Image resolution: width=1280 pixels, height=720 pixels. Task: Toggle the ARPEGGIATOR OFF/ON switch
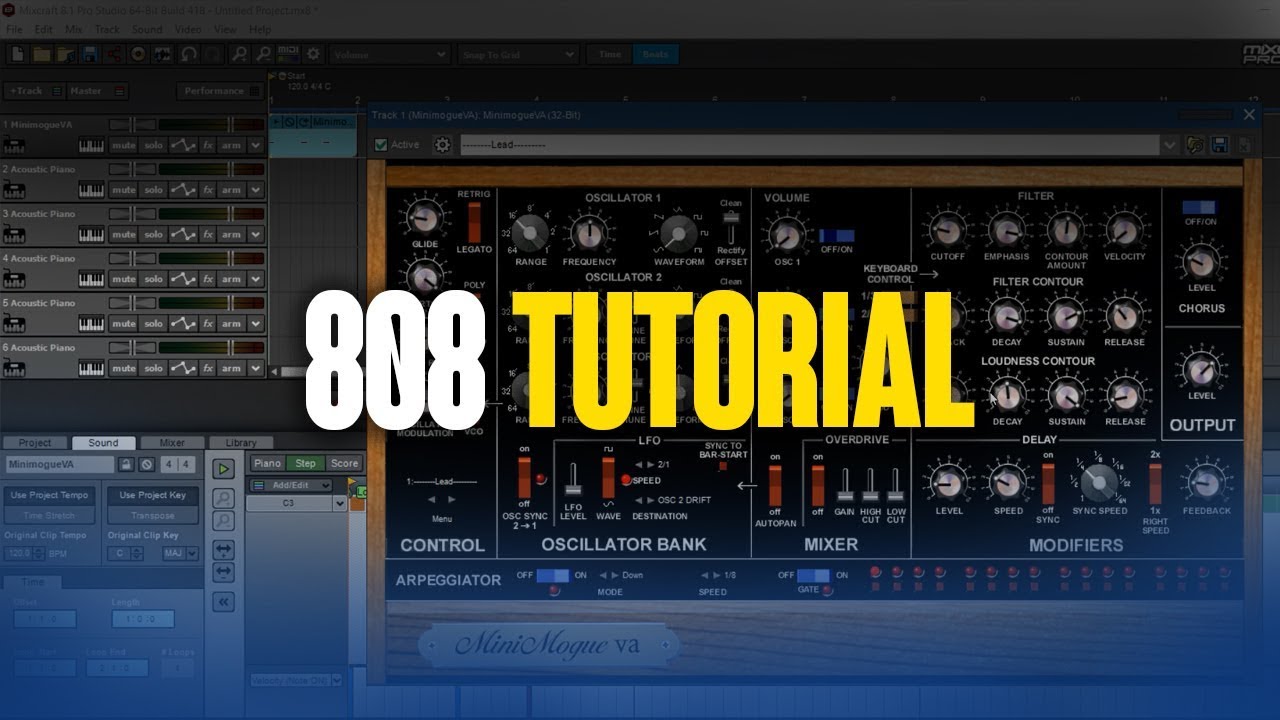pyautogui.click(x=552, y=576)
